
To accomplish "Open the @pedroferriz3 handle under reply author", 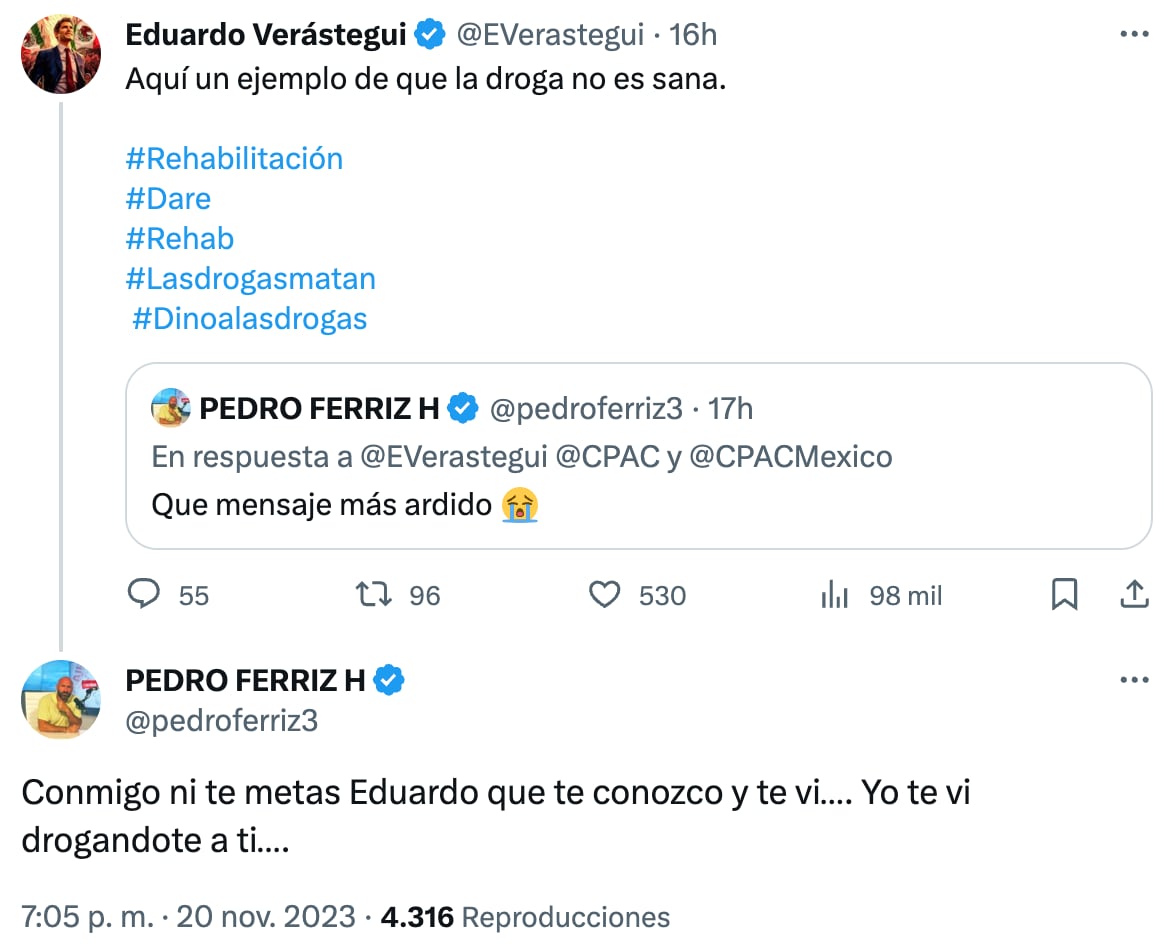I will pos(222,720).
